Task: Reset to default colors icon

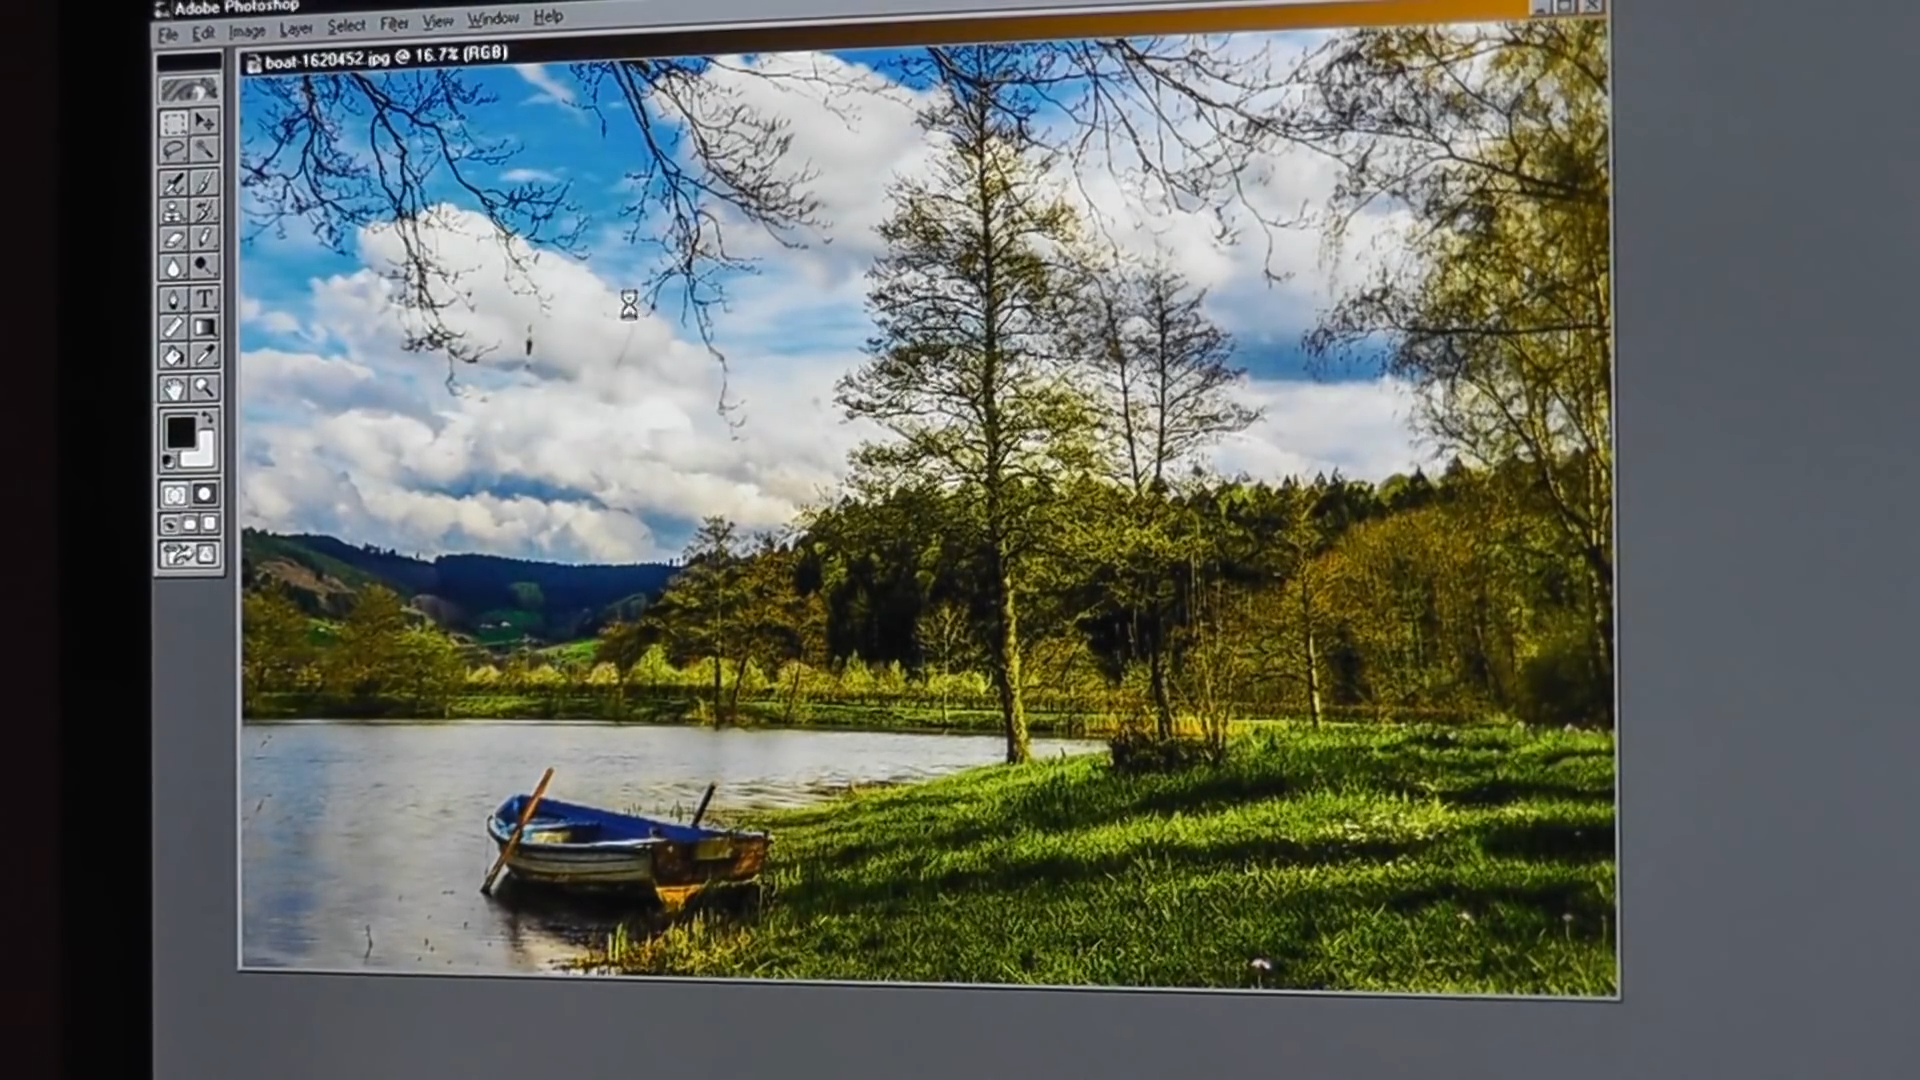Action: coord(168,461)
